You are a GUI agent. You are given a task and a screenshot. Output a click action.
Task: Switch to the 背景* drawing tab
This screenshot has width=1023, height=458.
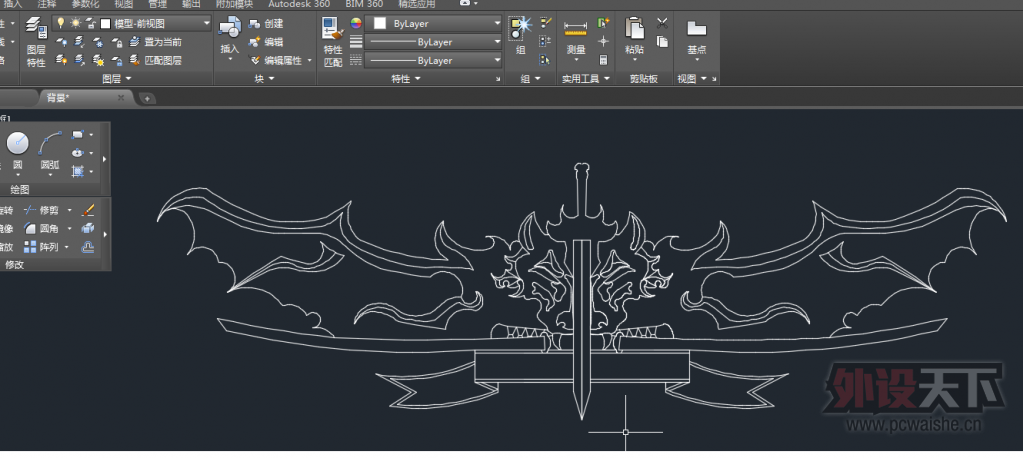point(85,98)
